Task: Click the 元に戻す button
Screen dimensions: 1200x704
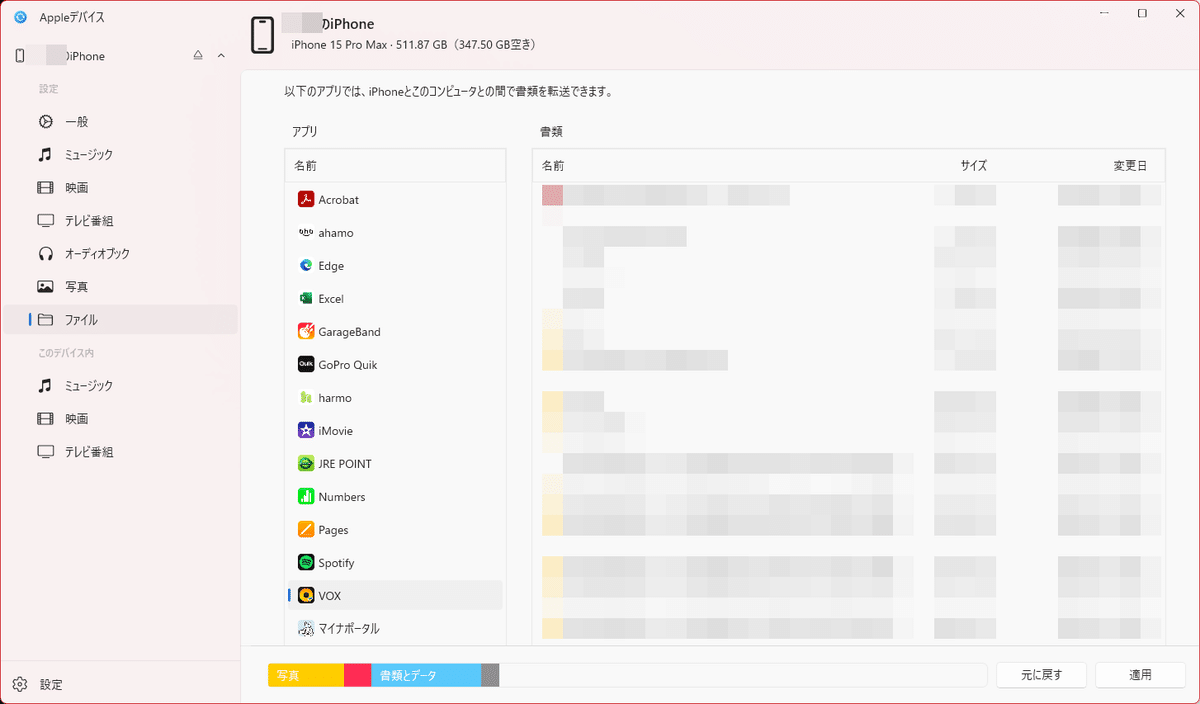Action: [x=1041, y=674]
